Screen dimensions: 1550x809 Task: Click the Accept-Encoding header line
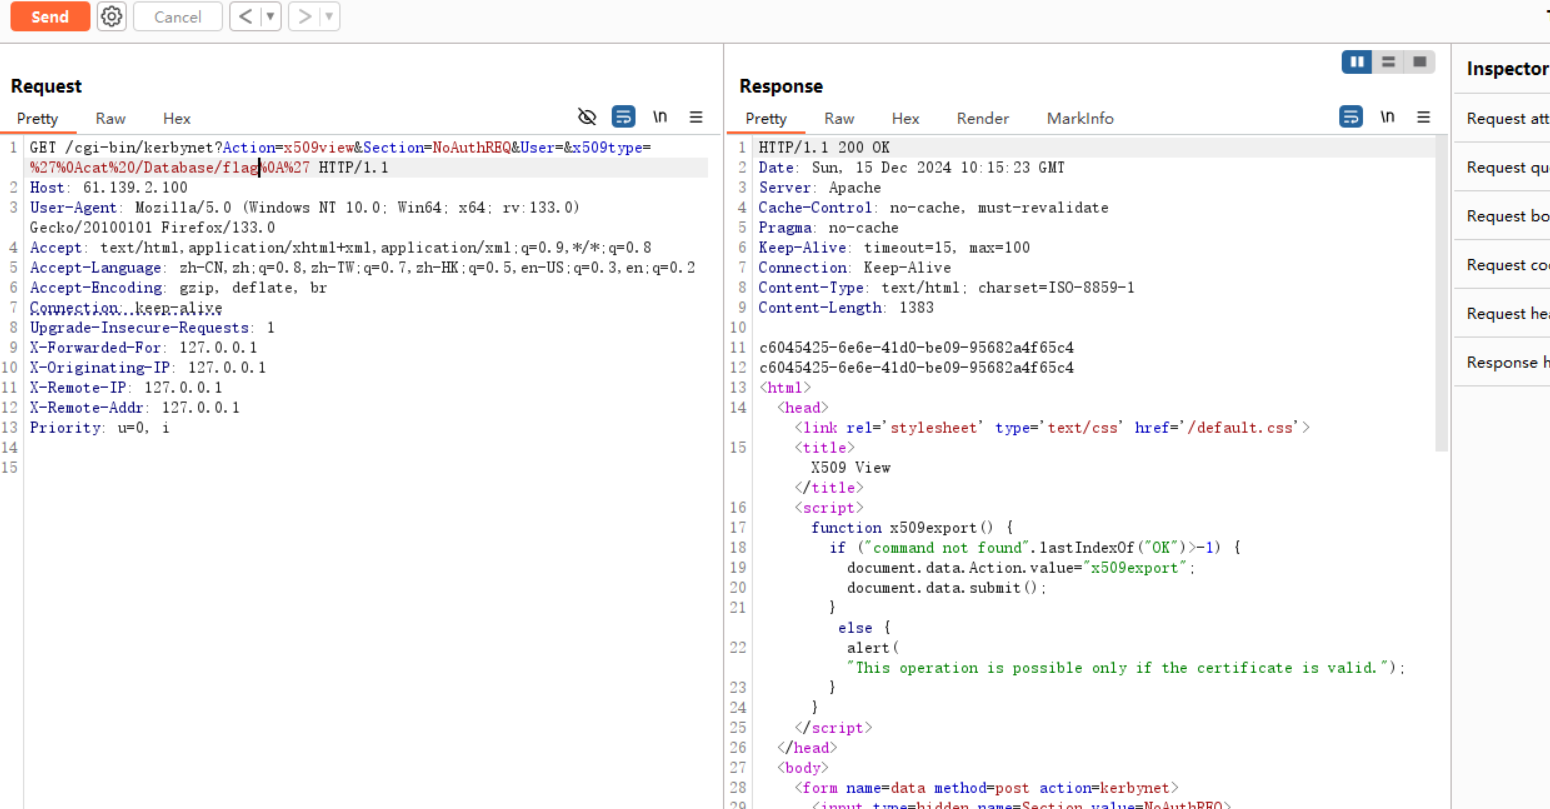178,287
